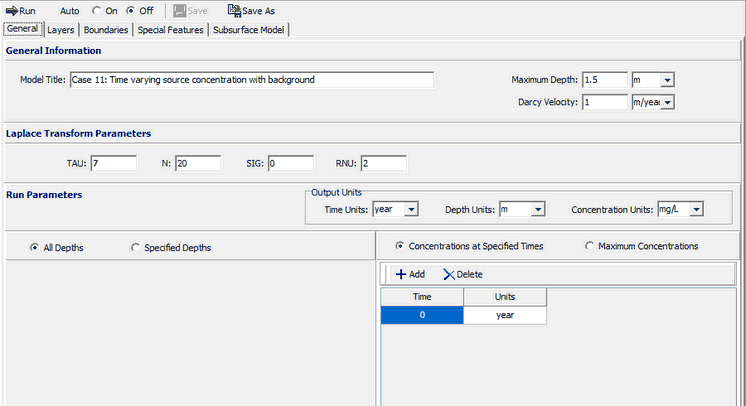The image size is (746, 406).
Task: Expand the Time Units dropdown
Action: pos(410,209)
